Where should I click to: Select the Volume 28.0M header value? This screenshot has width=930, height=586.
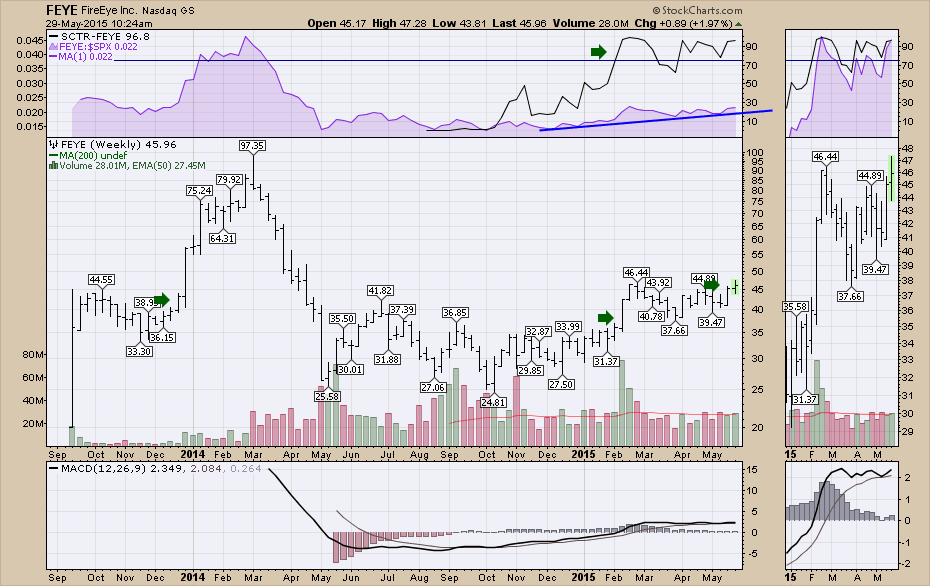click(590, 23)
